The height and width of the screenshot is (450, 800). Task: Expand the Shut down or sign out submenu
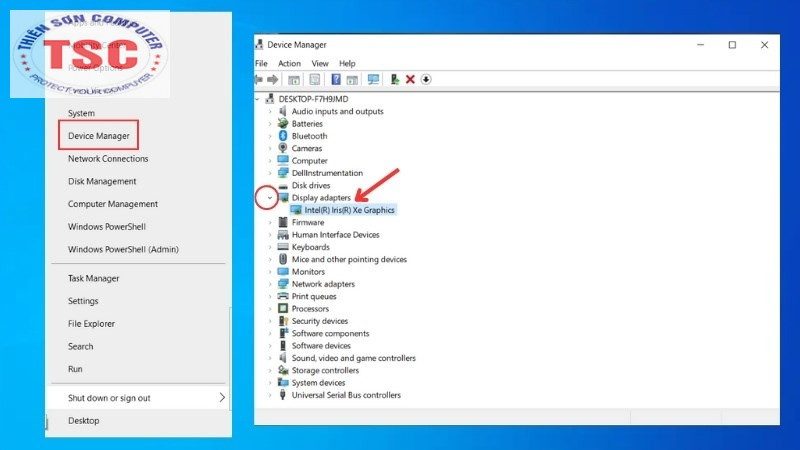point(138,398)
